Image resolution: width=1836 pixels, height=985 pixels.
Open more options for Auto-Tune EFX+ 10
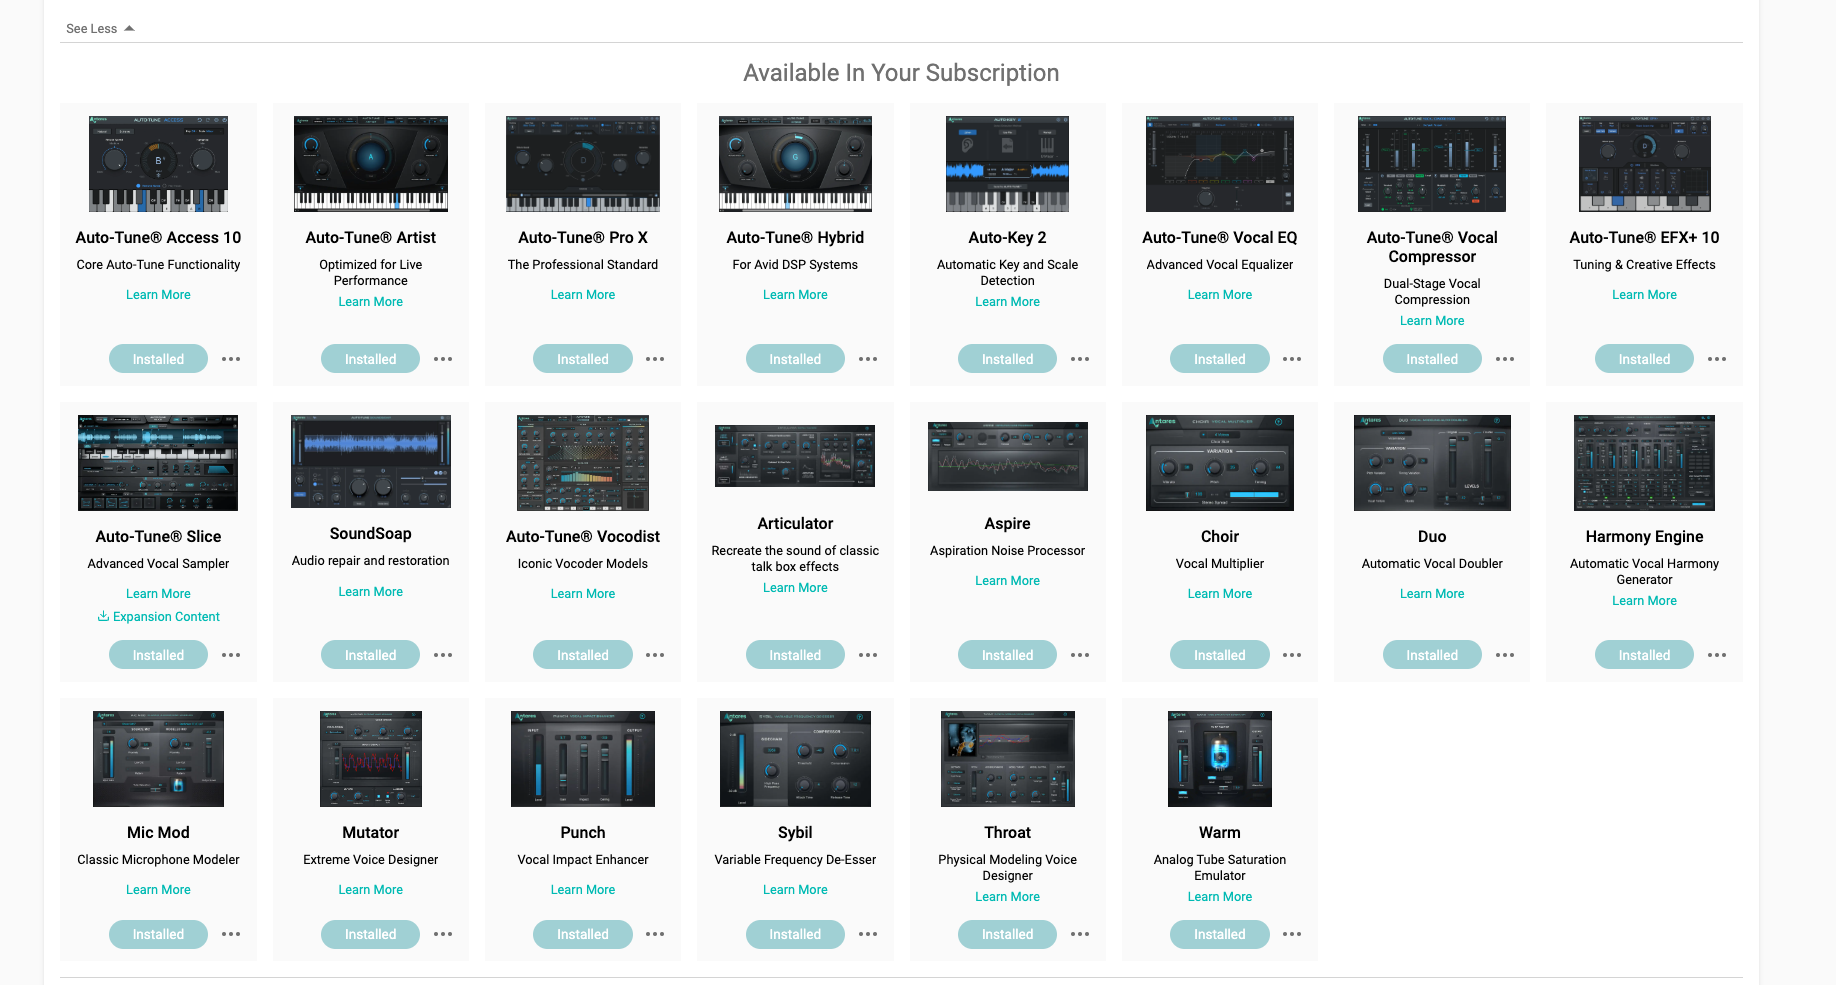(1717, 359)
